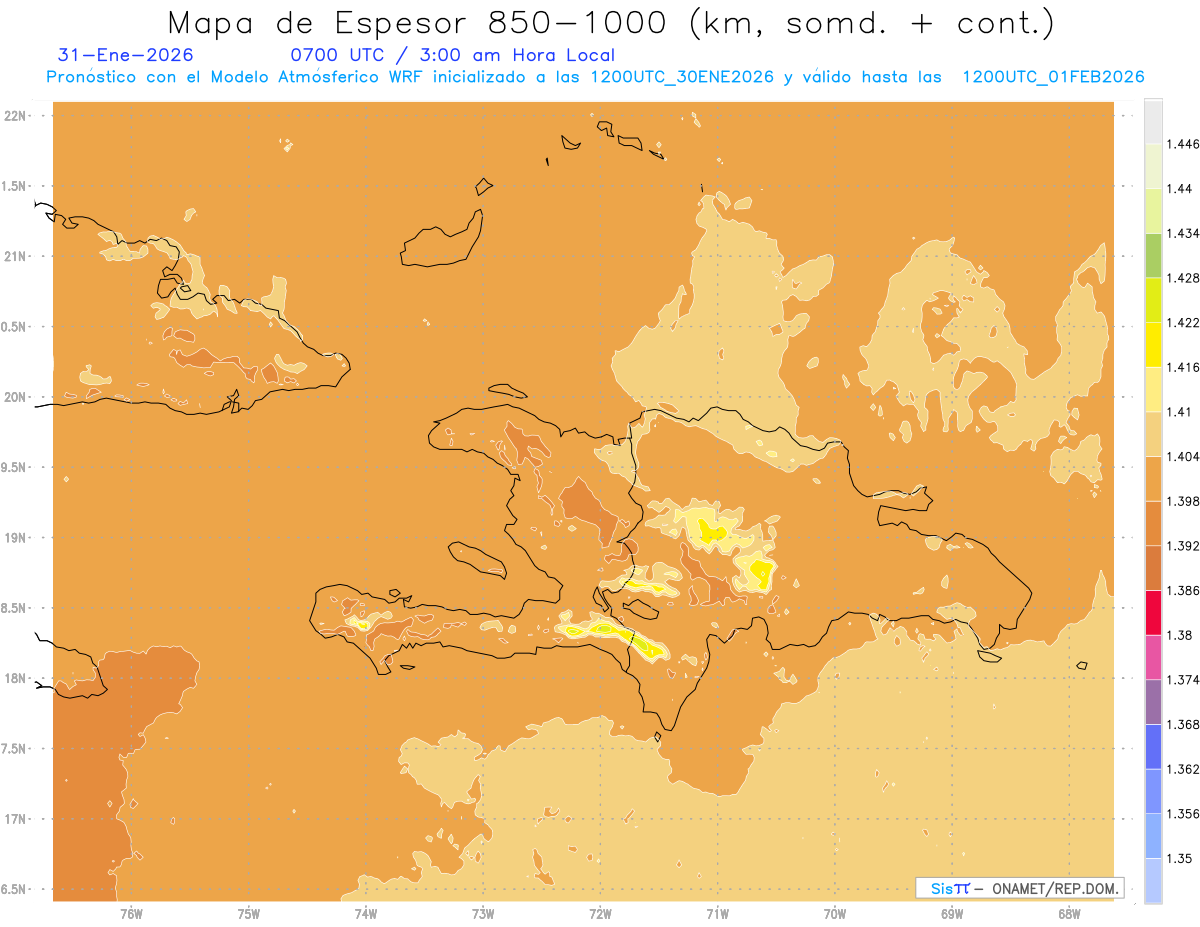Pick the red legend swatch between 1.38 and 1.386
Viewport: 1200px width, 927px height.
(x=1153, y=612)
